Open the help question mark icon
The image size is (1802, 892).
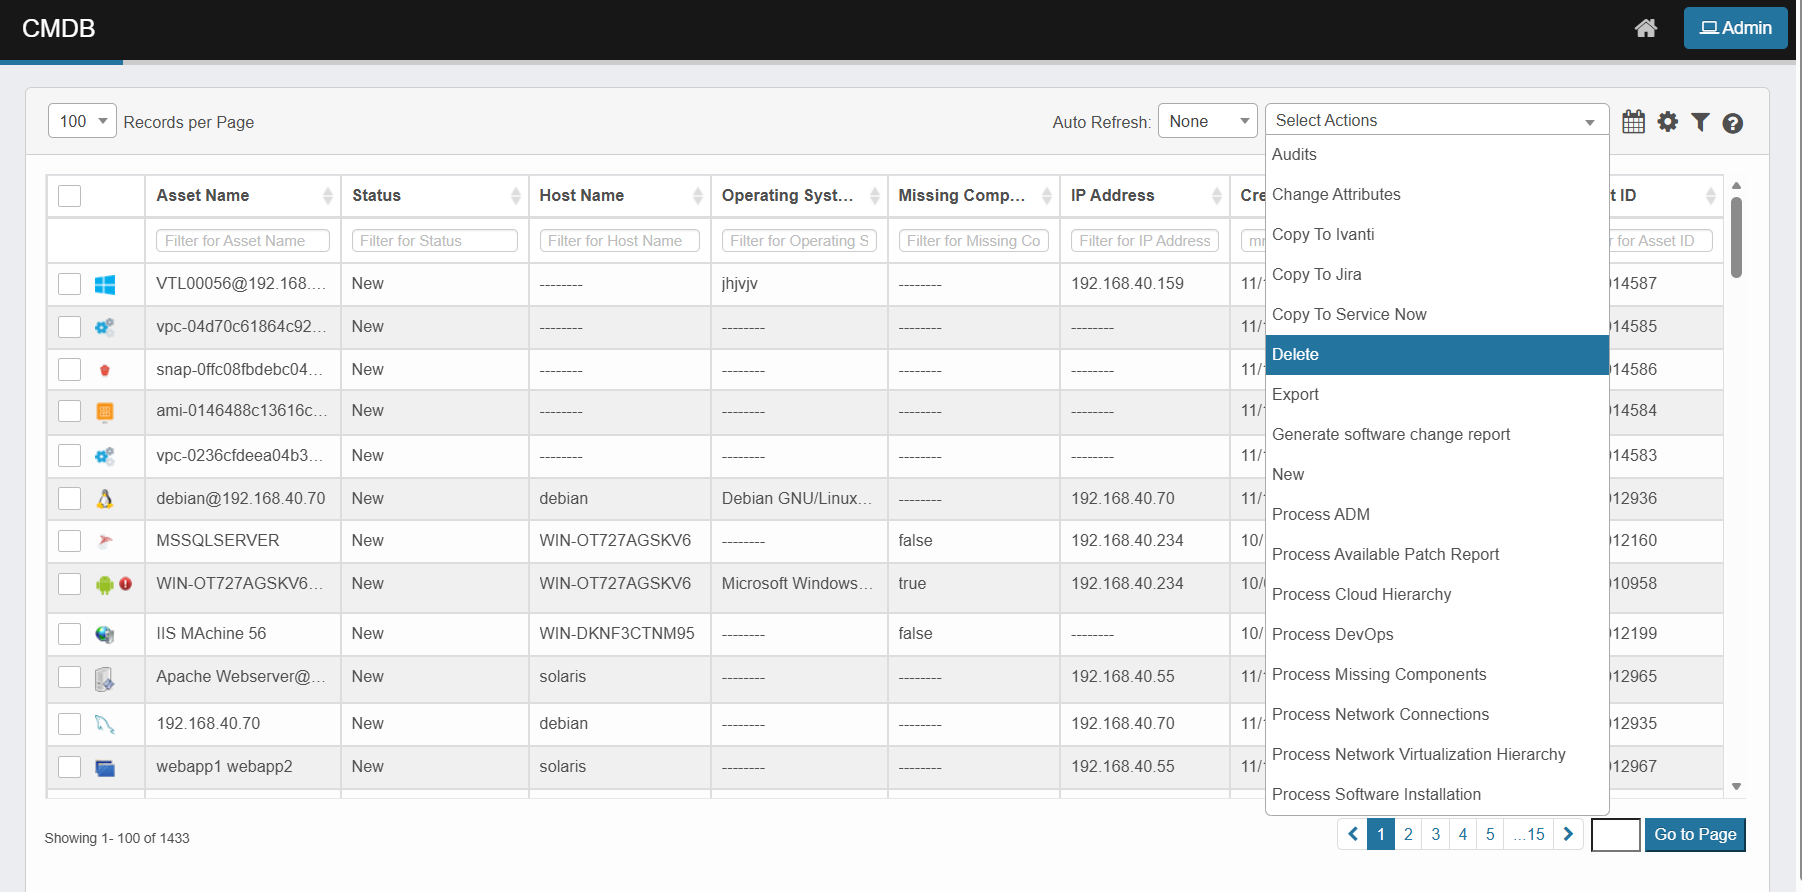point(1733,123)
